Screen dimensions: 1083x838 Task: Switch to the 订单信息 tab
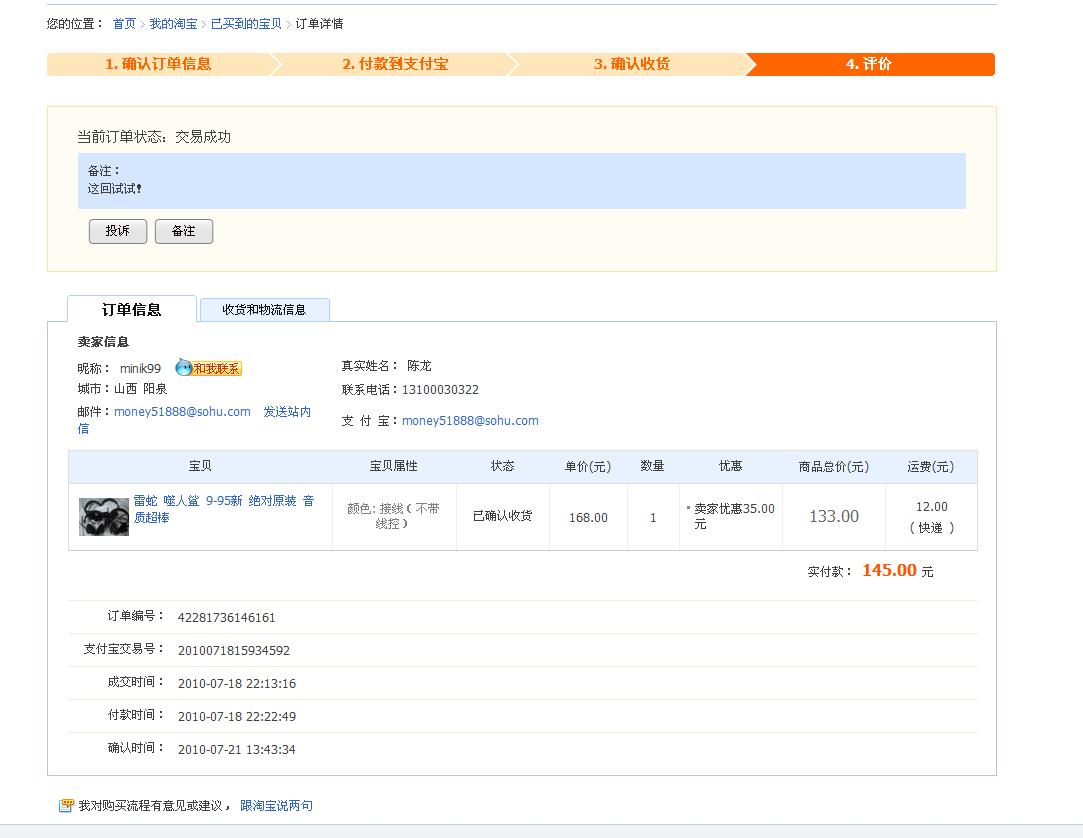(131, 310)
